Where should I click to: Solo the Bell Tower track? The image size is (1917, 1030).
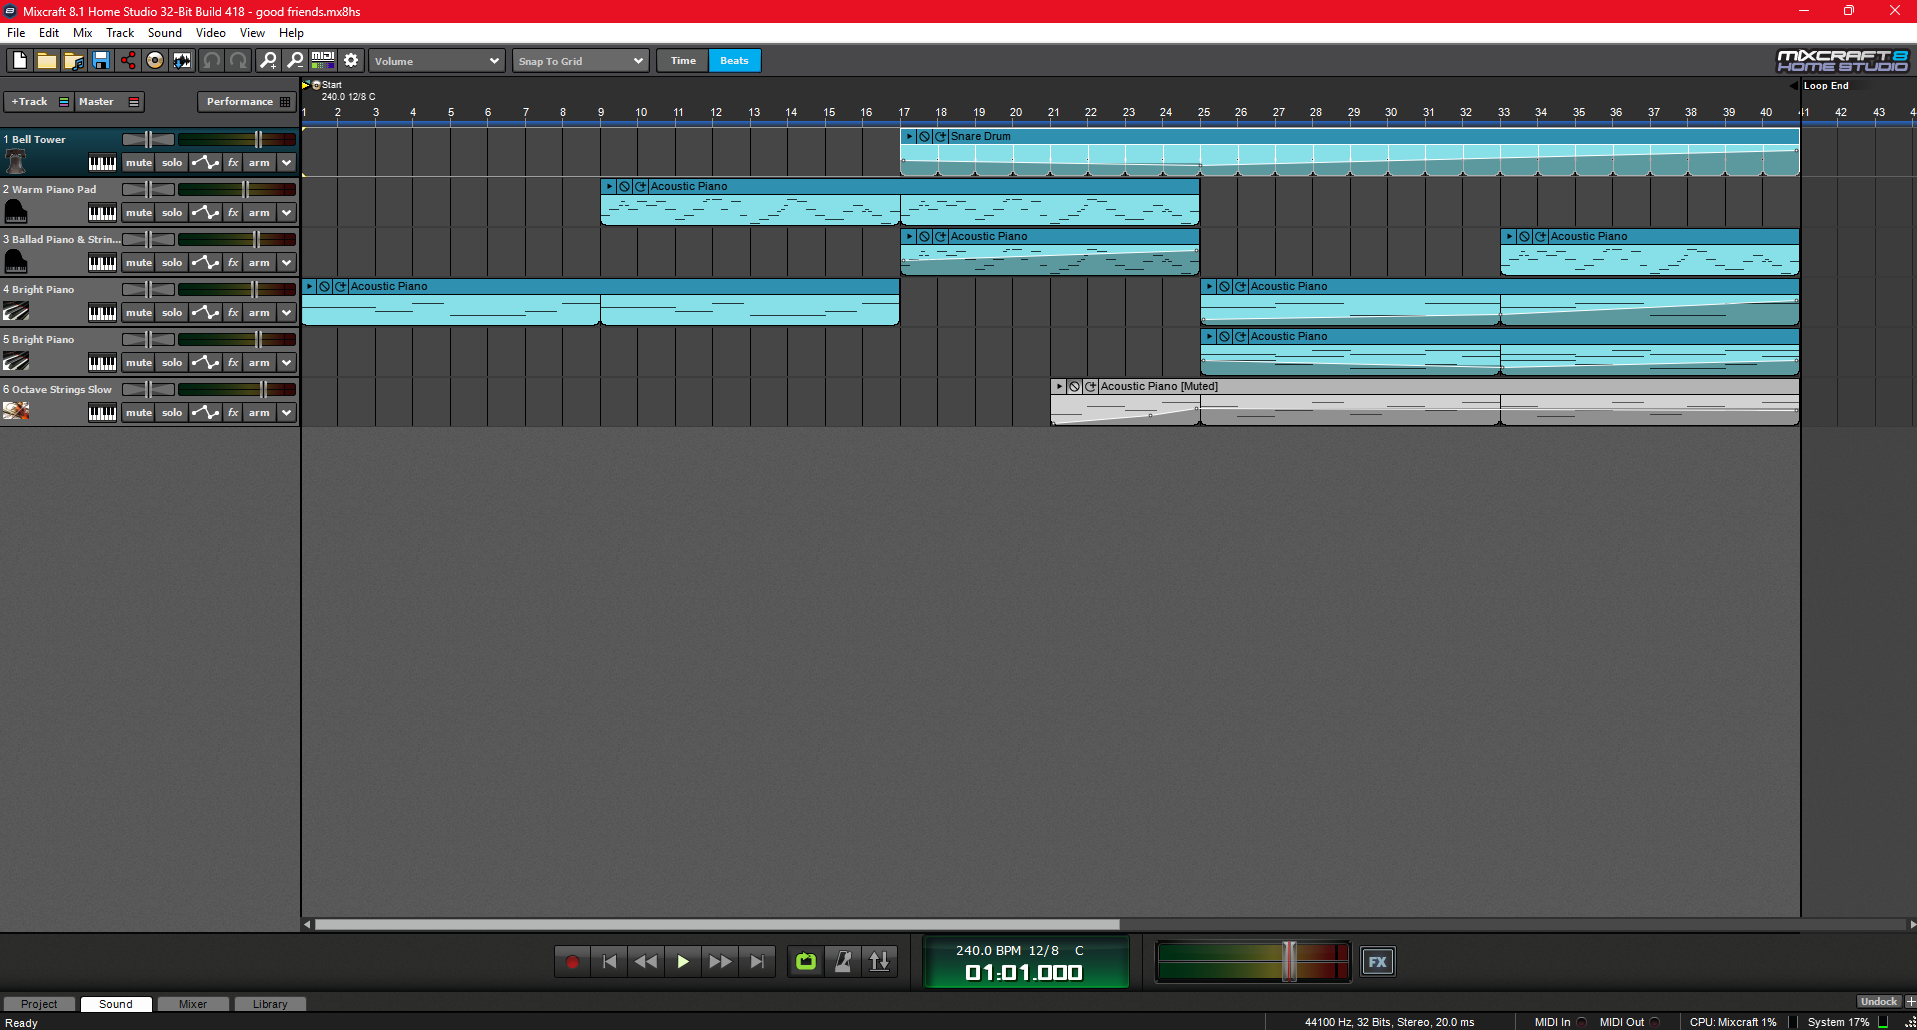[x=172, y=163]
